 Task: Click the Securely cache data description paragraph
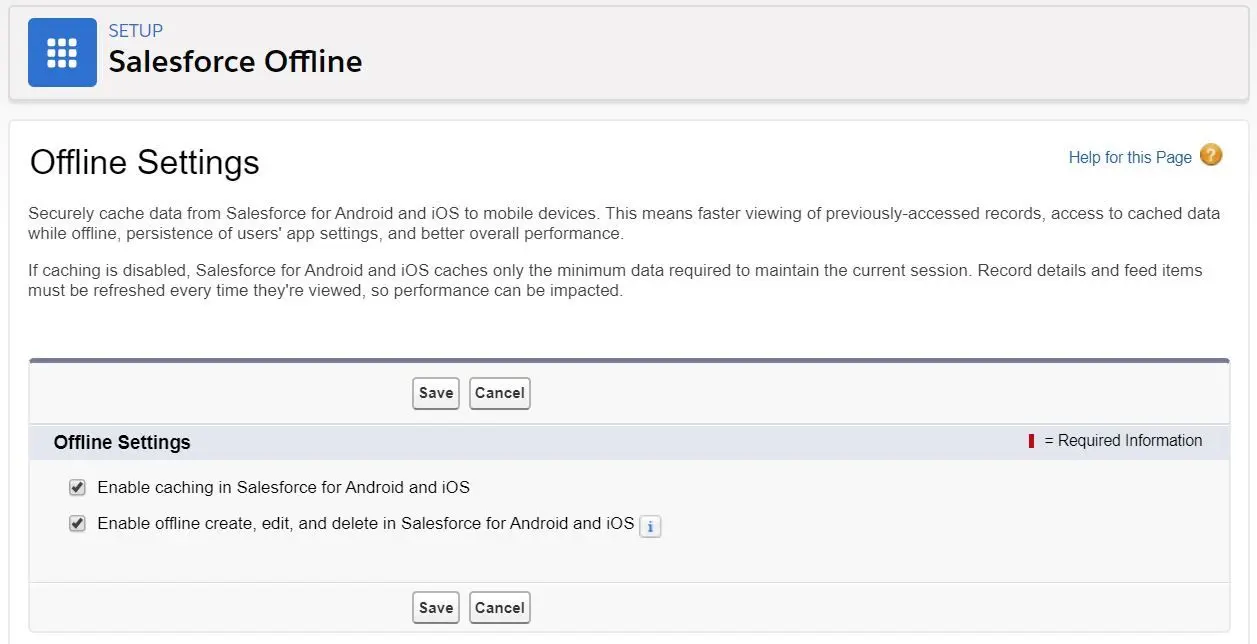[x=624, y=224]
